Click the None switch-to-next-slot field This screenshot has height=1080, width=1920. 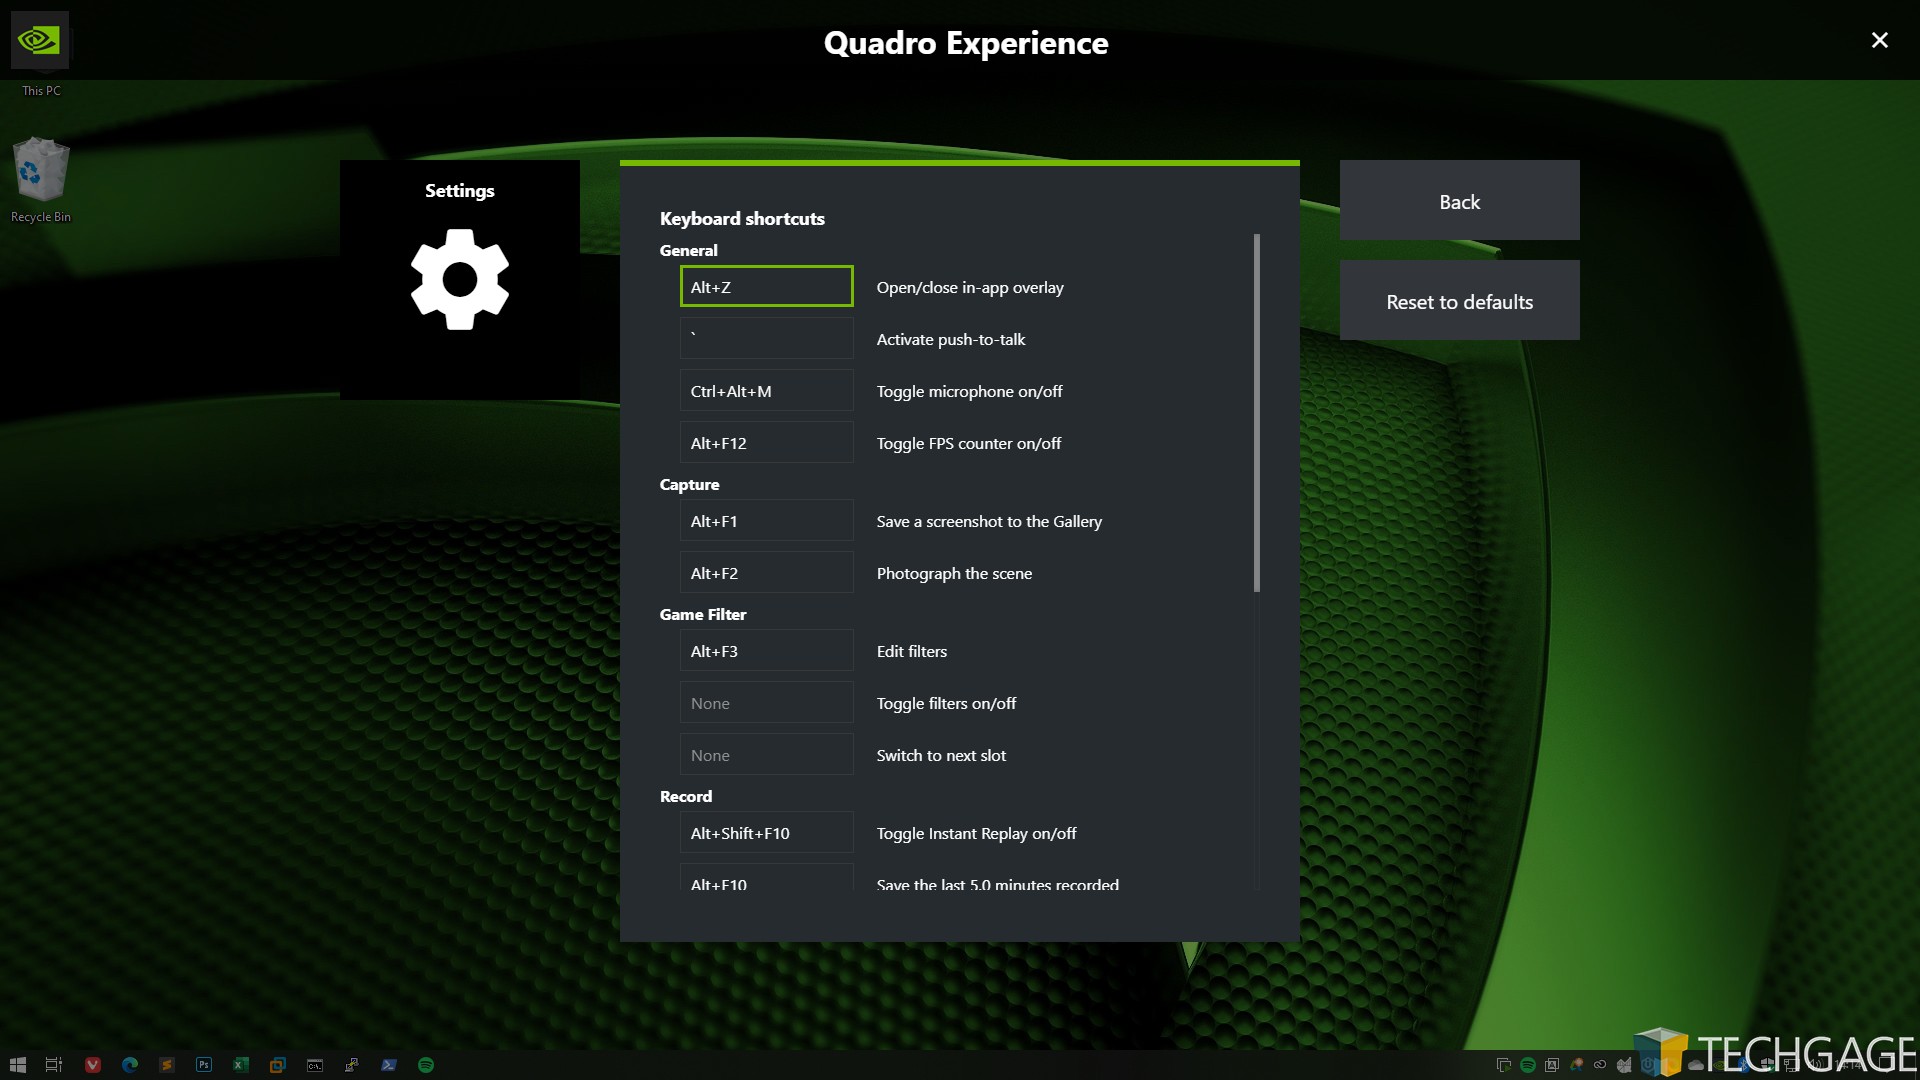click(x=765, y=754)
